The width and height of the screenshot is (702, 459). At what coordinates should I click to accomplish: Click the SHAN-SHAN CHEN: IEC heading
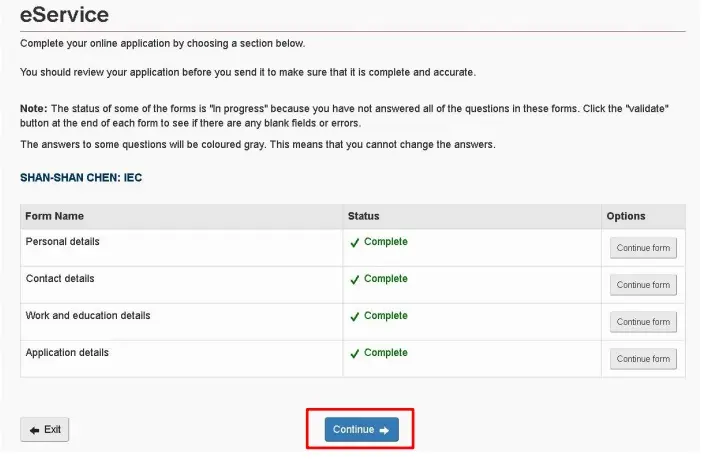coord(81,178)
